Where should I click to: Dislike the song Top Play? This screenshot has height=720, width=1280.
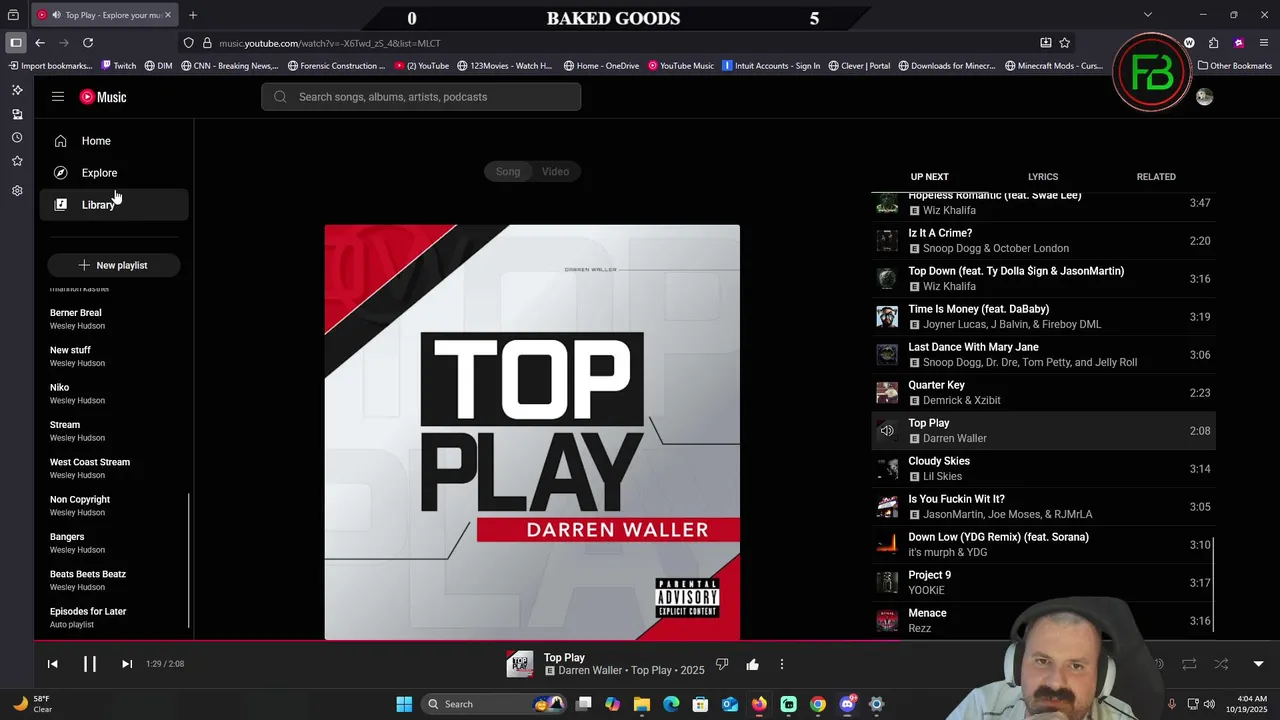click(722, 664)
